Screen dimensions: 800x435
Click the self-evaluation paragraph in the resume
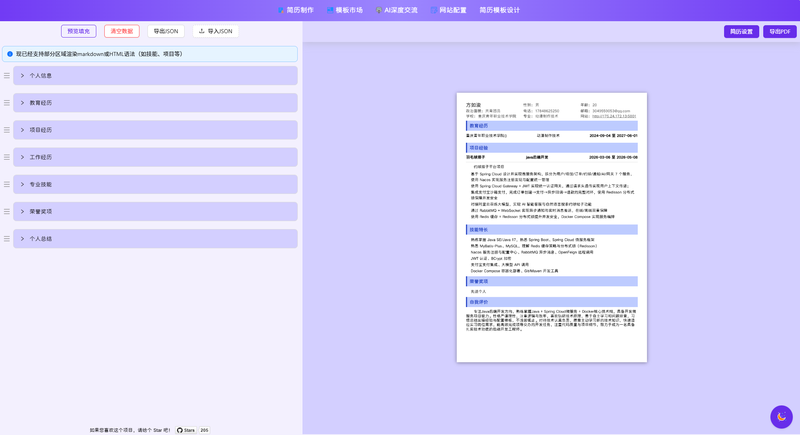[551, 320]
